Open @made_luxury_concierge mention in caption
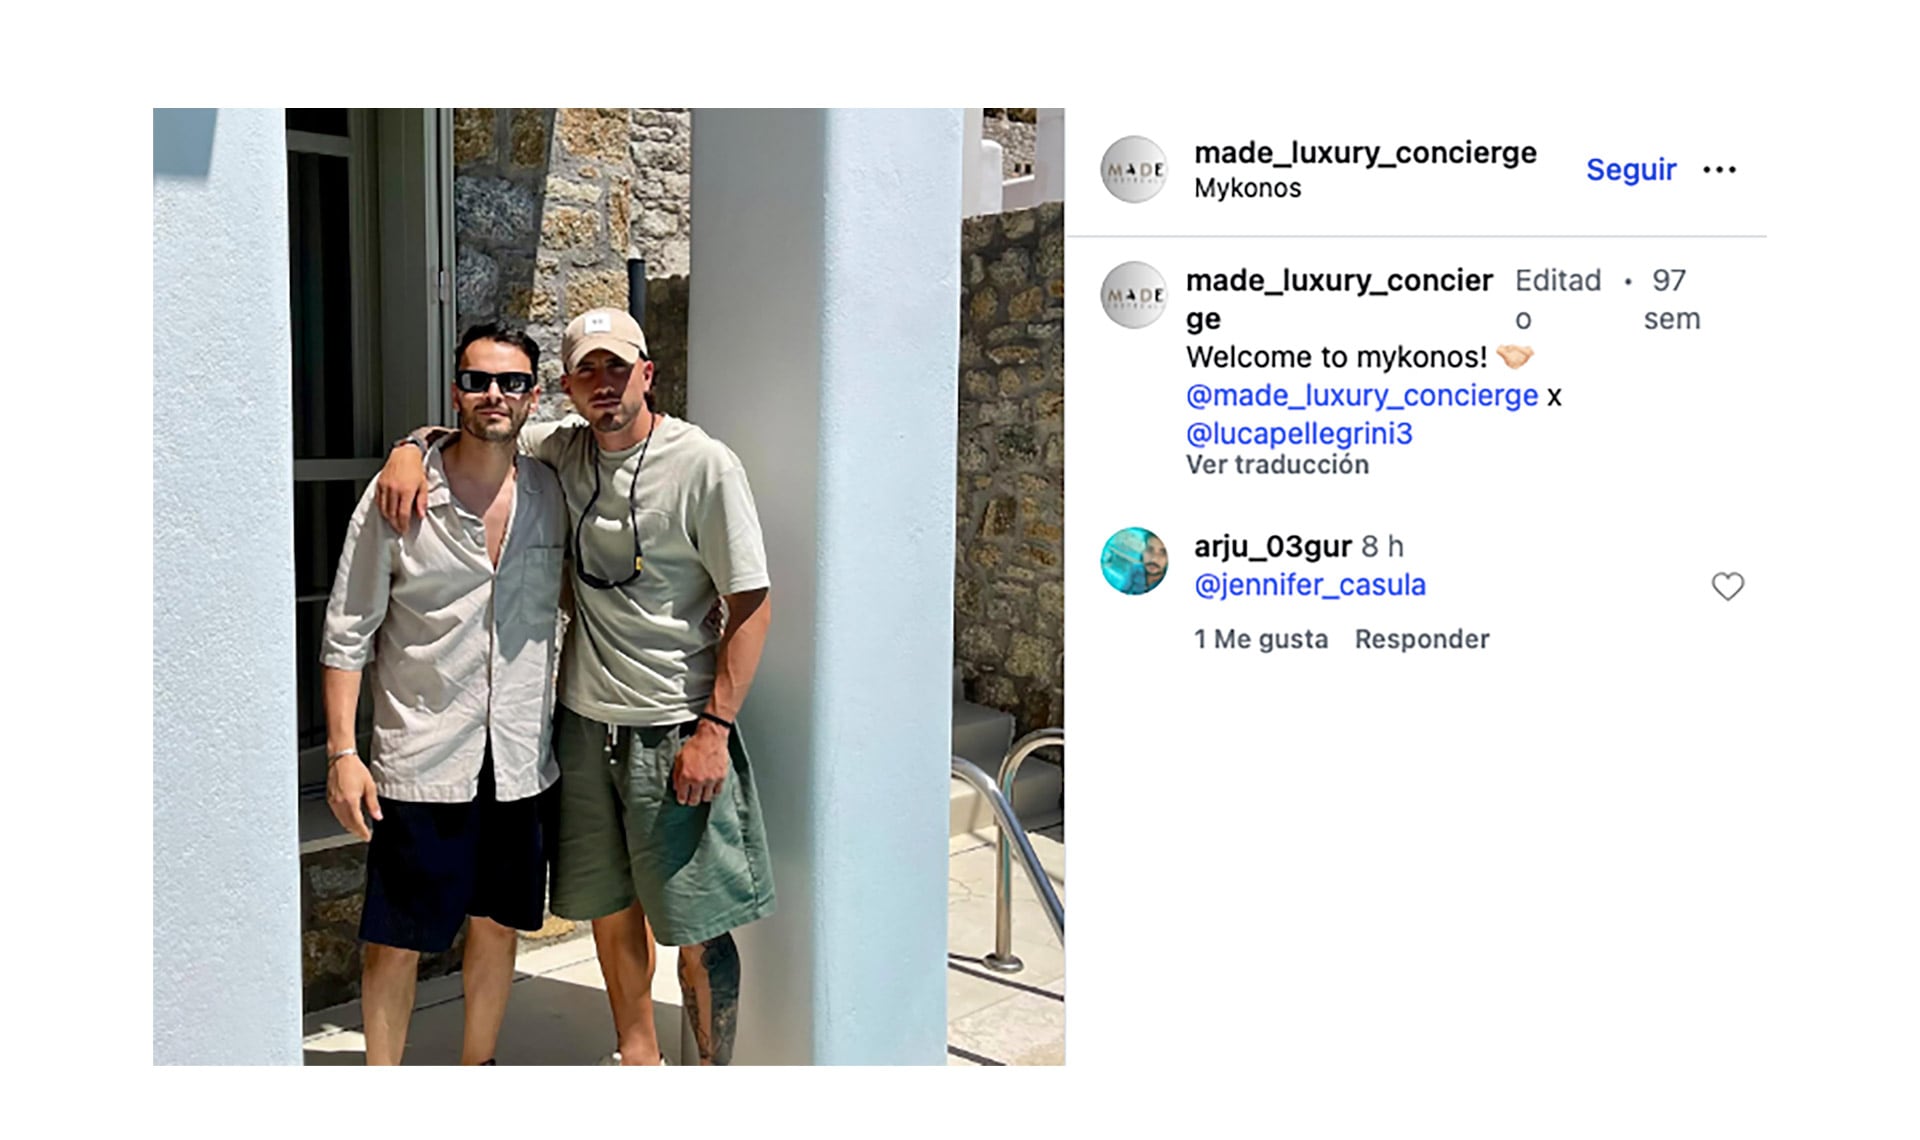Image resolution: width=1920 pixels, height=1140 pixels. pyautogui.click(x=1362, y=396)
